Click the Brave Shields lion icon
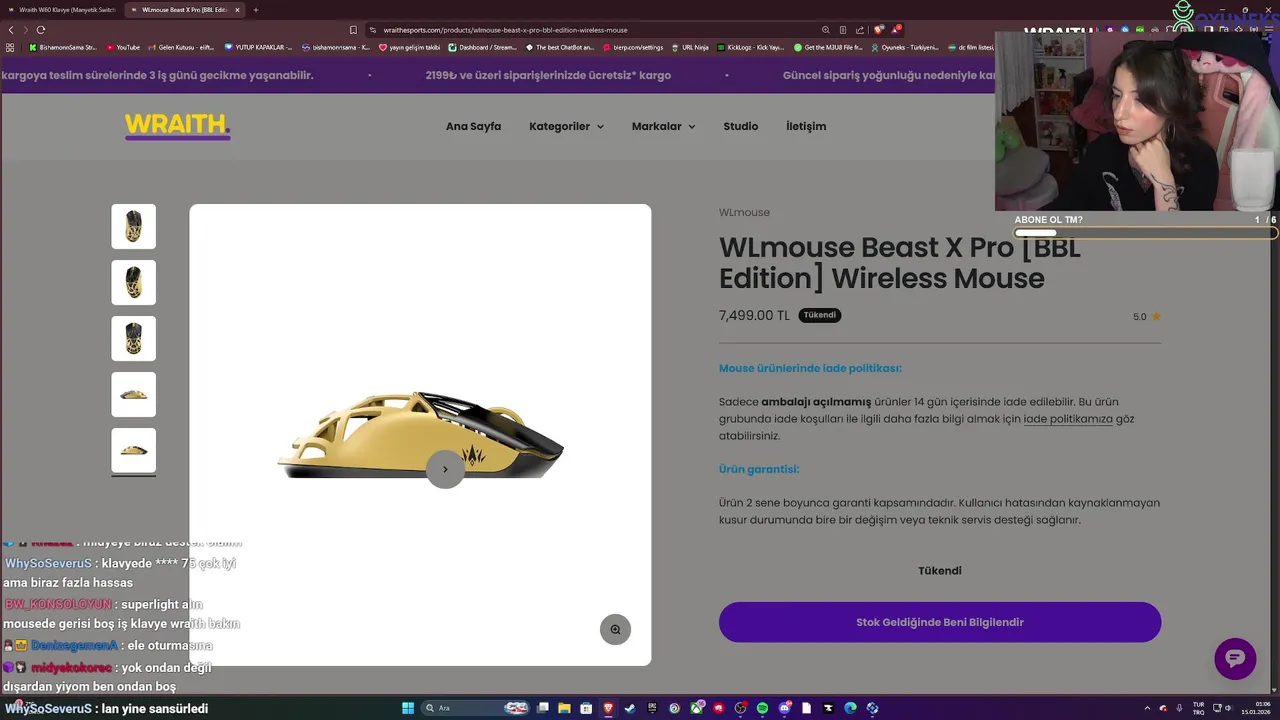 click(x=878, y=30)
